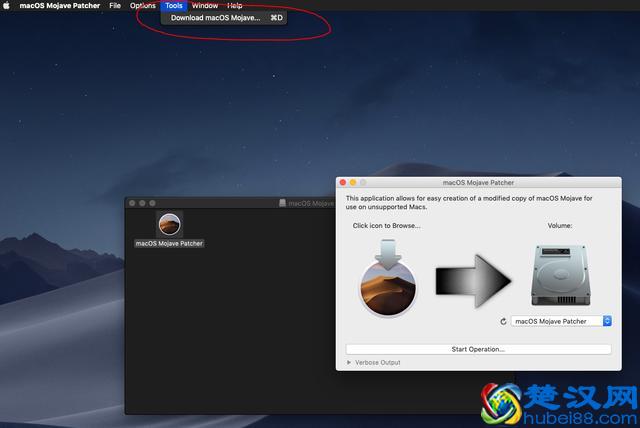640x428 pixels.
Task: Click the hard drive volume icon
Action: [561, 275]
